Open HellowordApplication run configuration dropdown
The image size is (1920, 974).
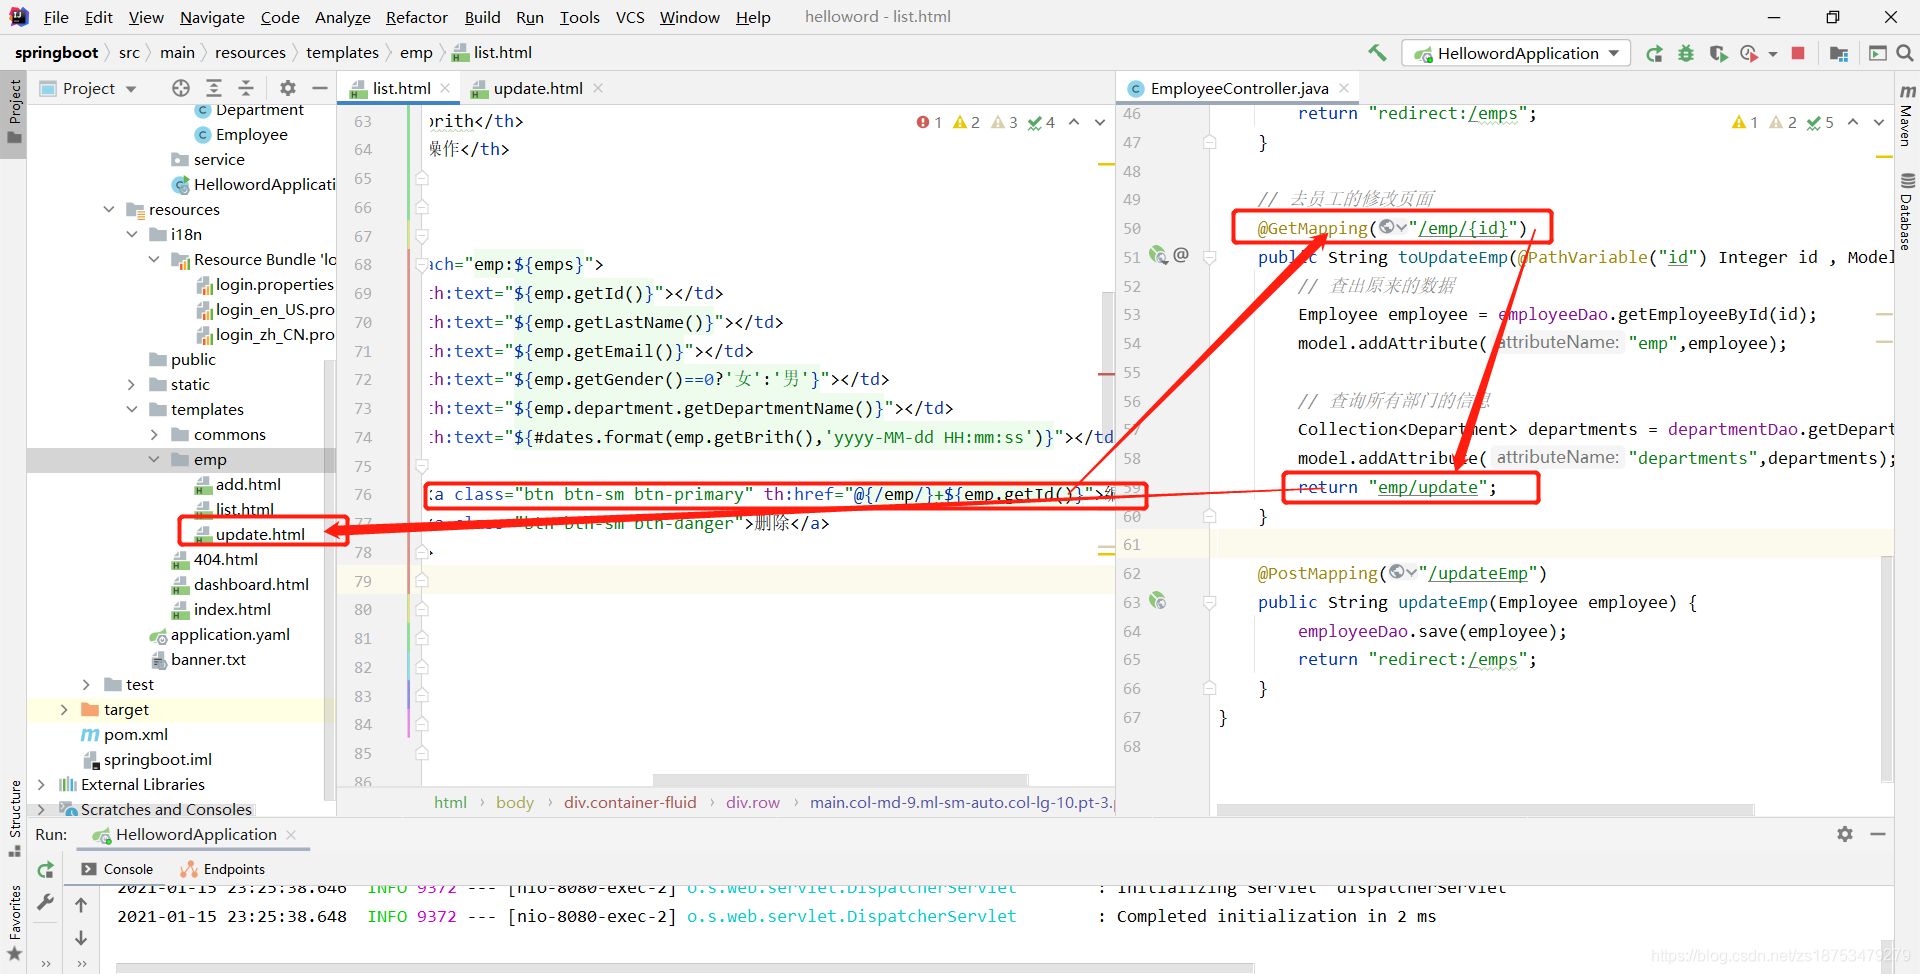pyautogui.click(x=1516, y=53)
